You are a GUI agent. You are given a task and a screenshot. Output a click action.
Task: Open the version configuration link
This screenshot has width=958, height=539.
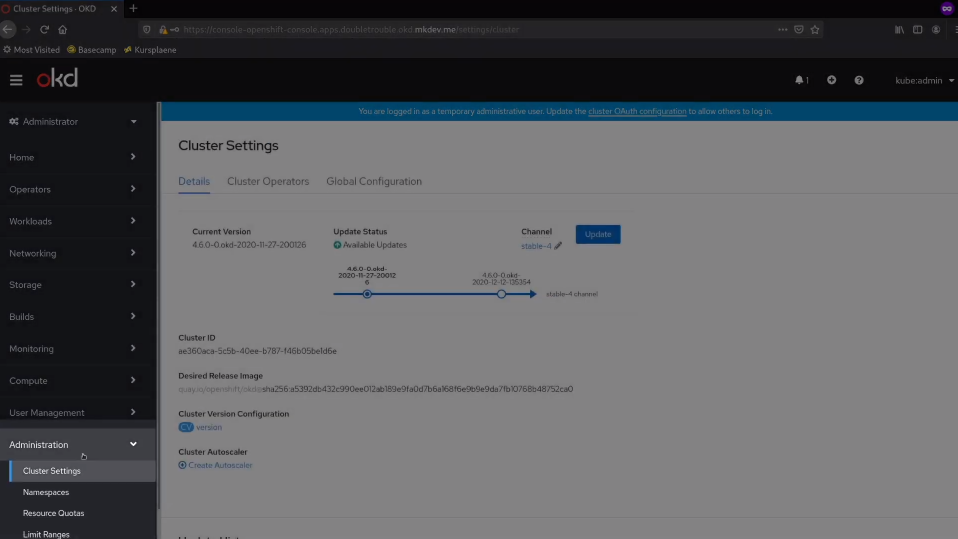pos(209,427)
